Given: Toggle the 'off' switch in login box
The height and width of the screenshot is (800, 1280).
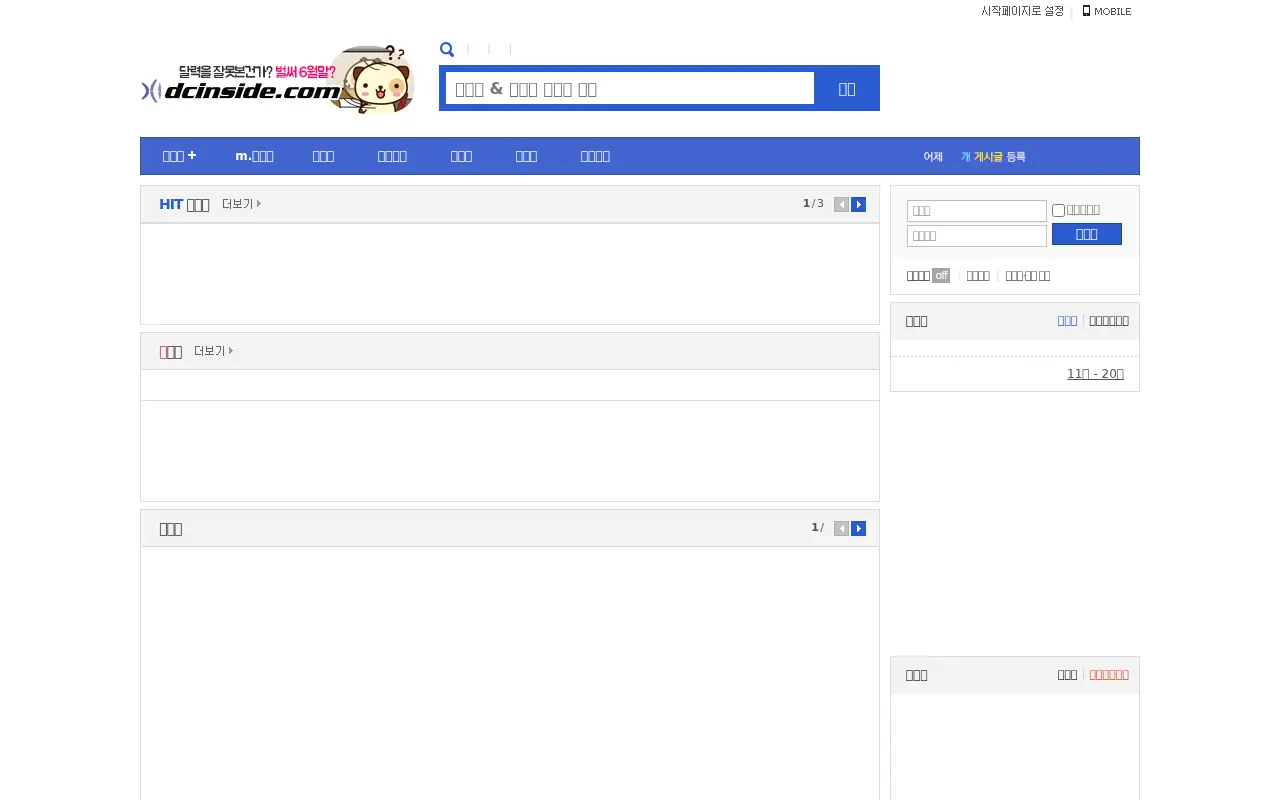Looking at the screenshot, I should 941,276.
